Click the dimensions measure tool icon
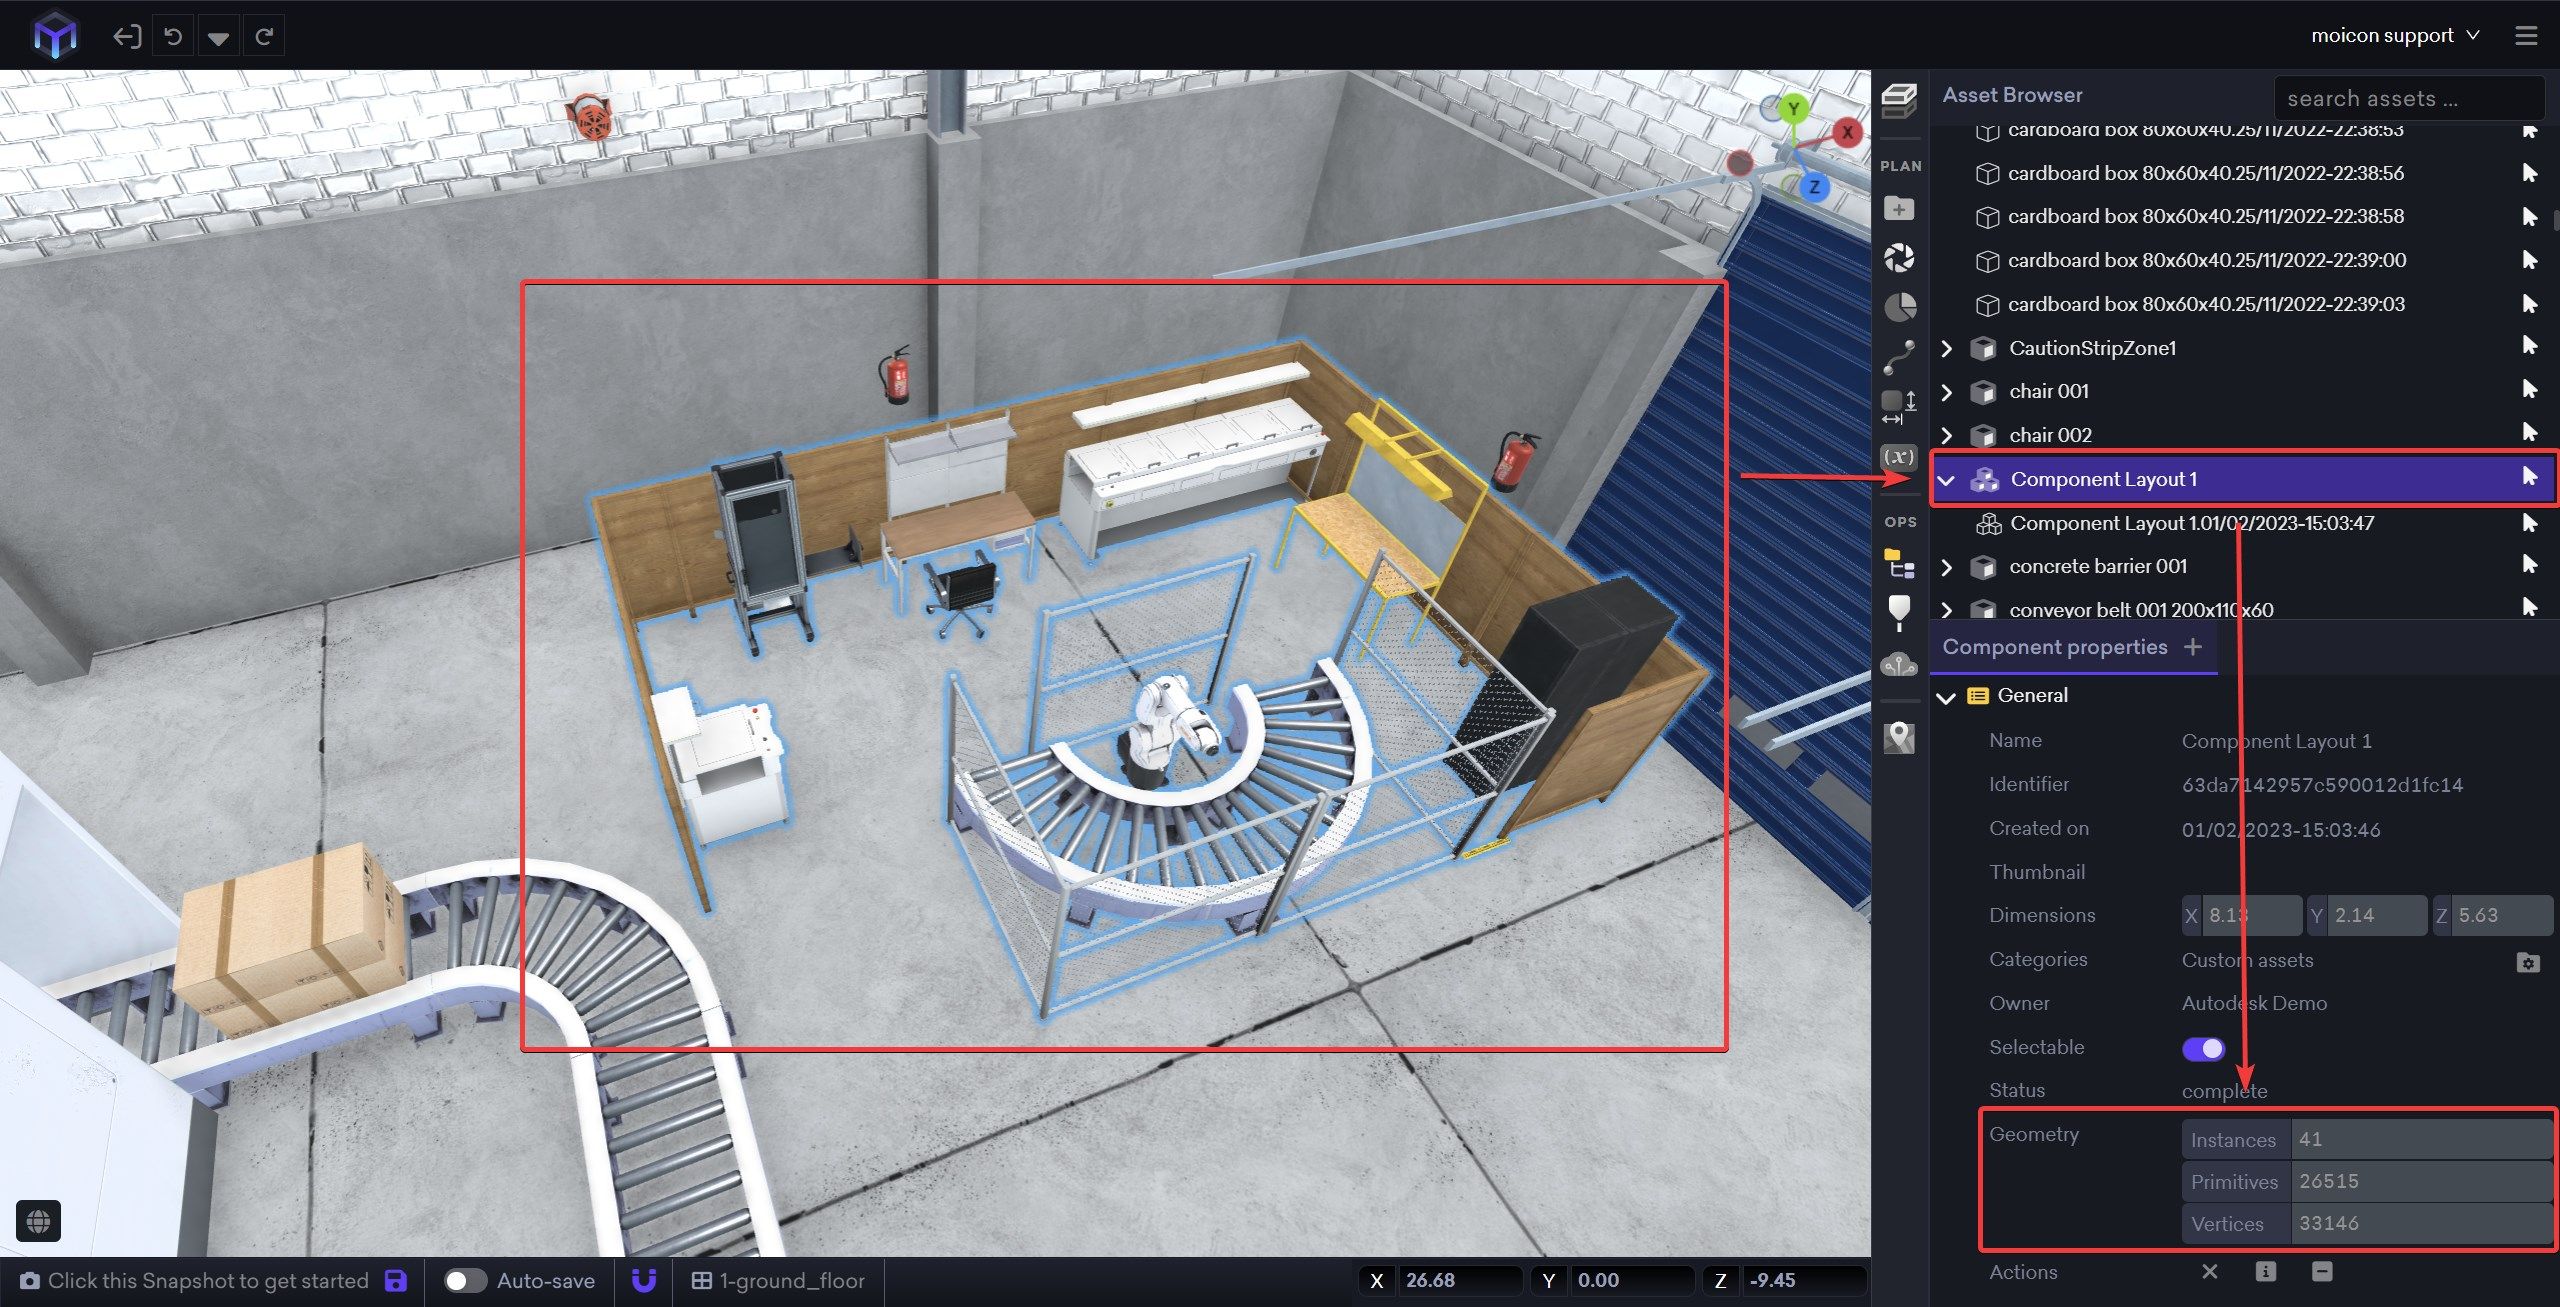This screenshot has height=1307, width=2560. [x=1898, y=405]
